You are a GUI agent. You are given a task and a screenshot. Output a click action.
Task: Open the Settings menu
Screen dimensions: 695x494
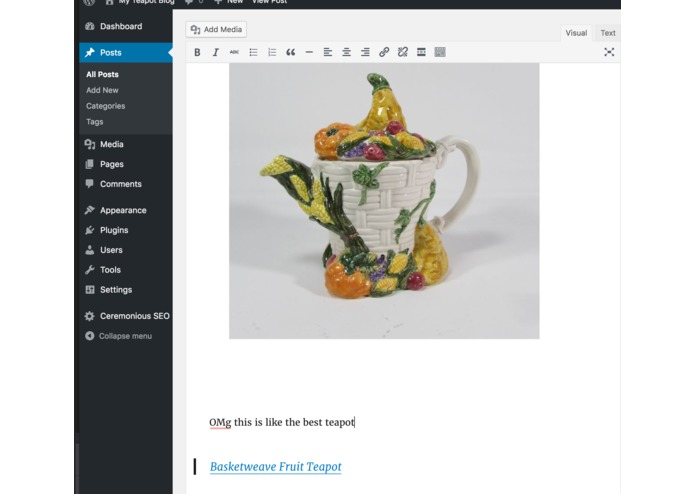[x=126, y=290]
